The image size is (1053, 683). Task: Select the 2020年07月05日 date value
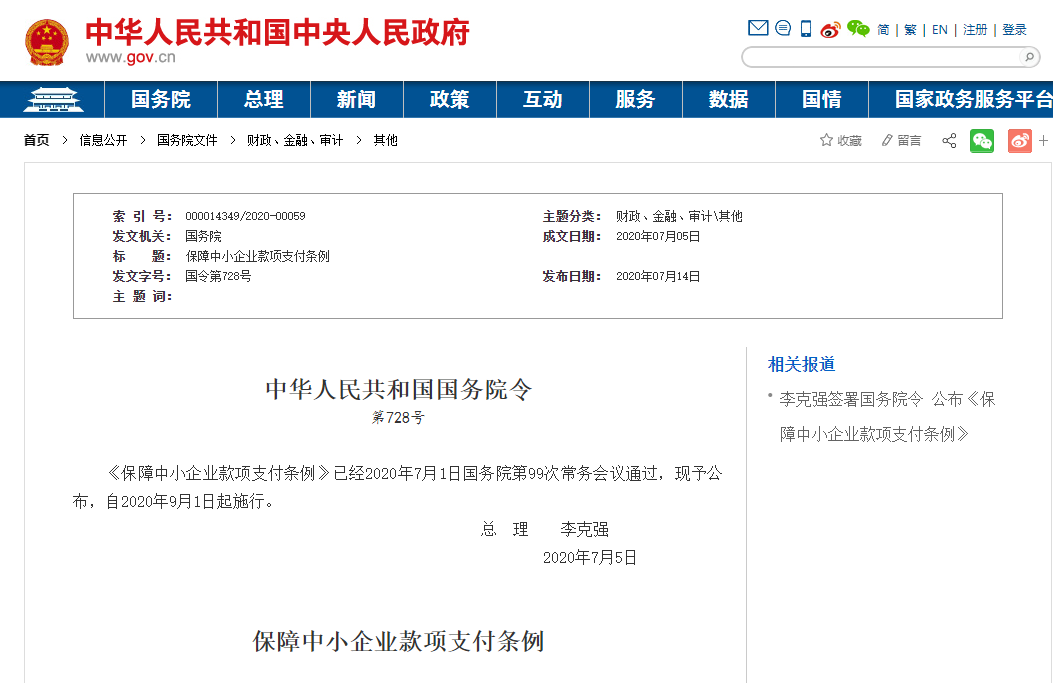(x=658, y=236)
